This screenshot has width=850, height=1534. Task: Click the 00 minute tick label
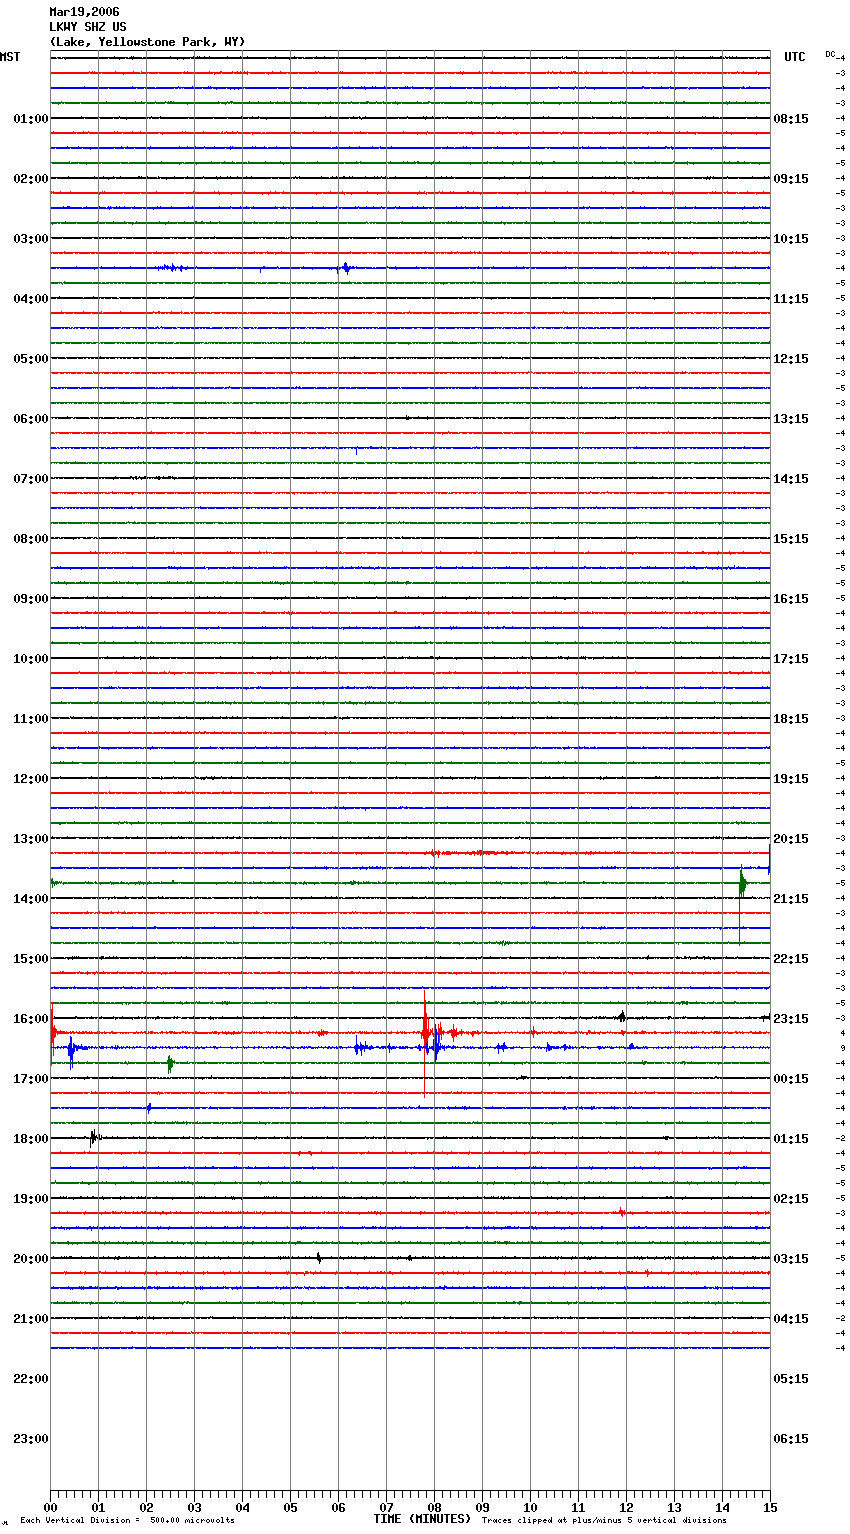click(x=50, y=1507)
